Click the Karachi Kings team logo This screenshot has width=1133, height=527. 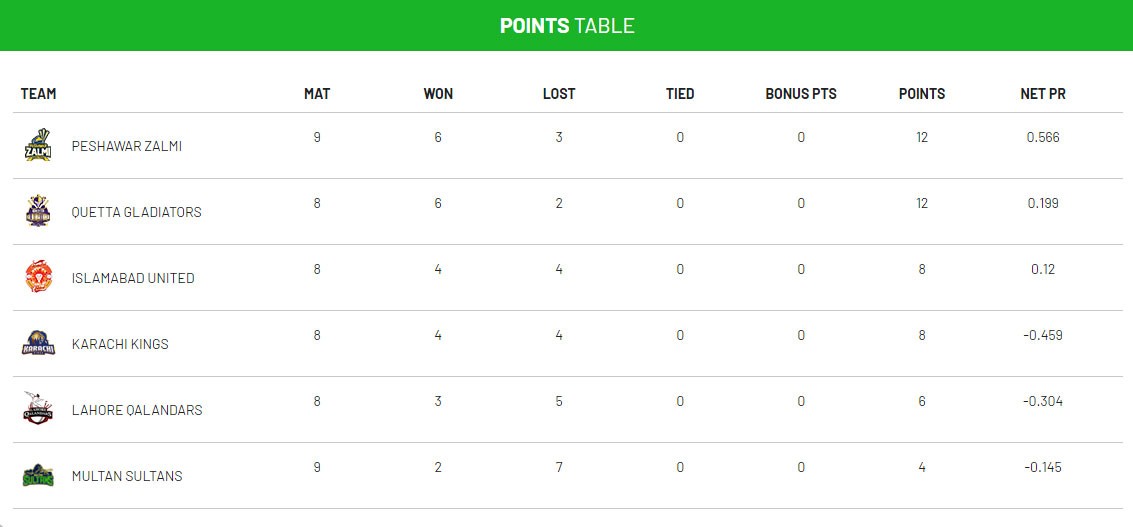38,344
